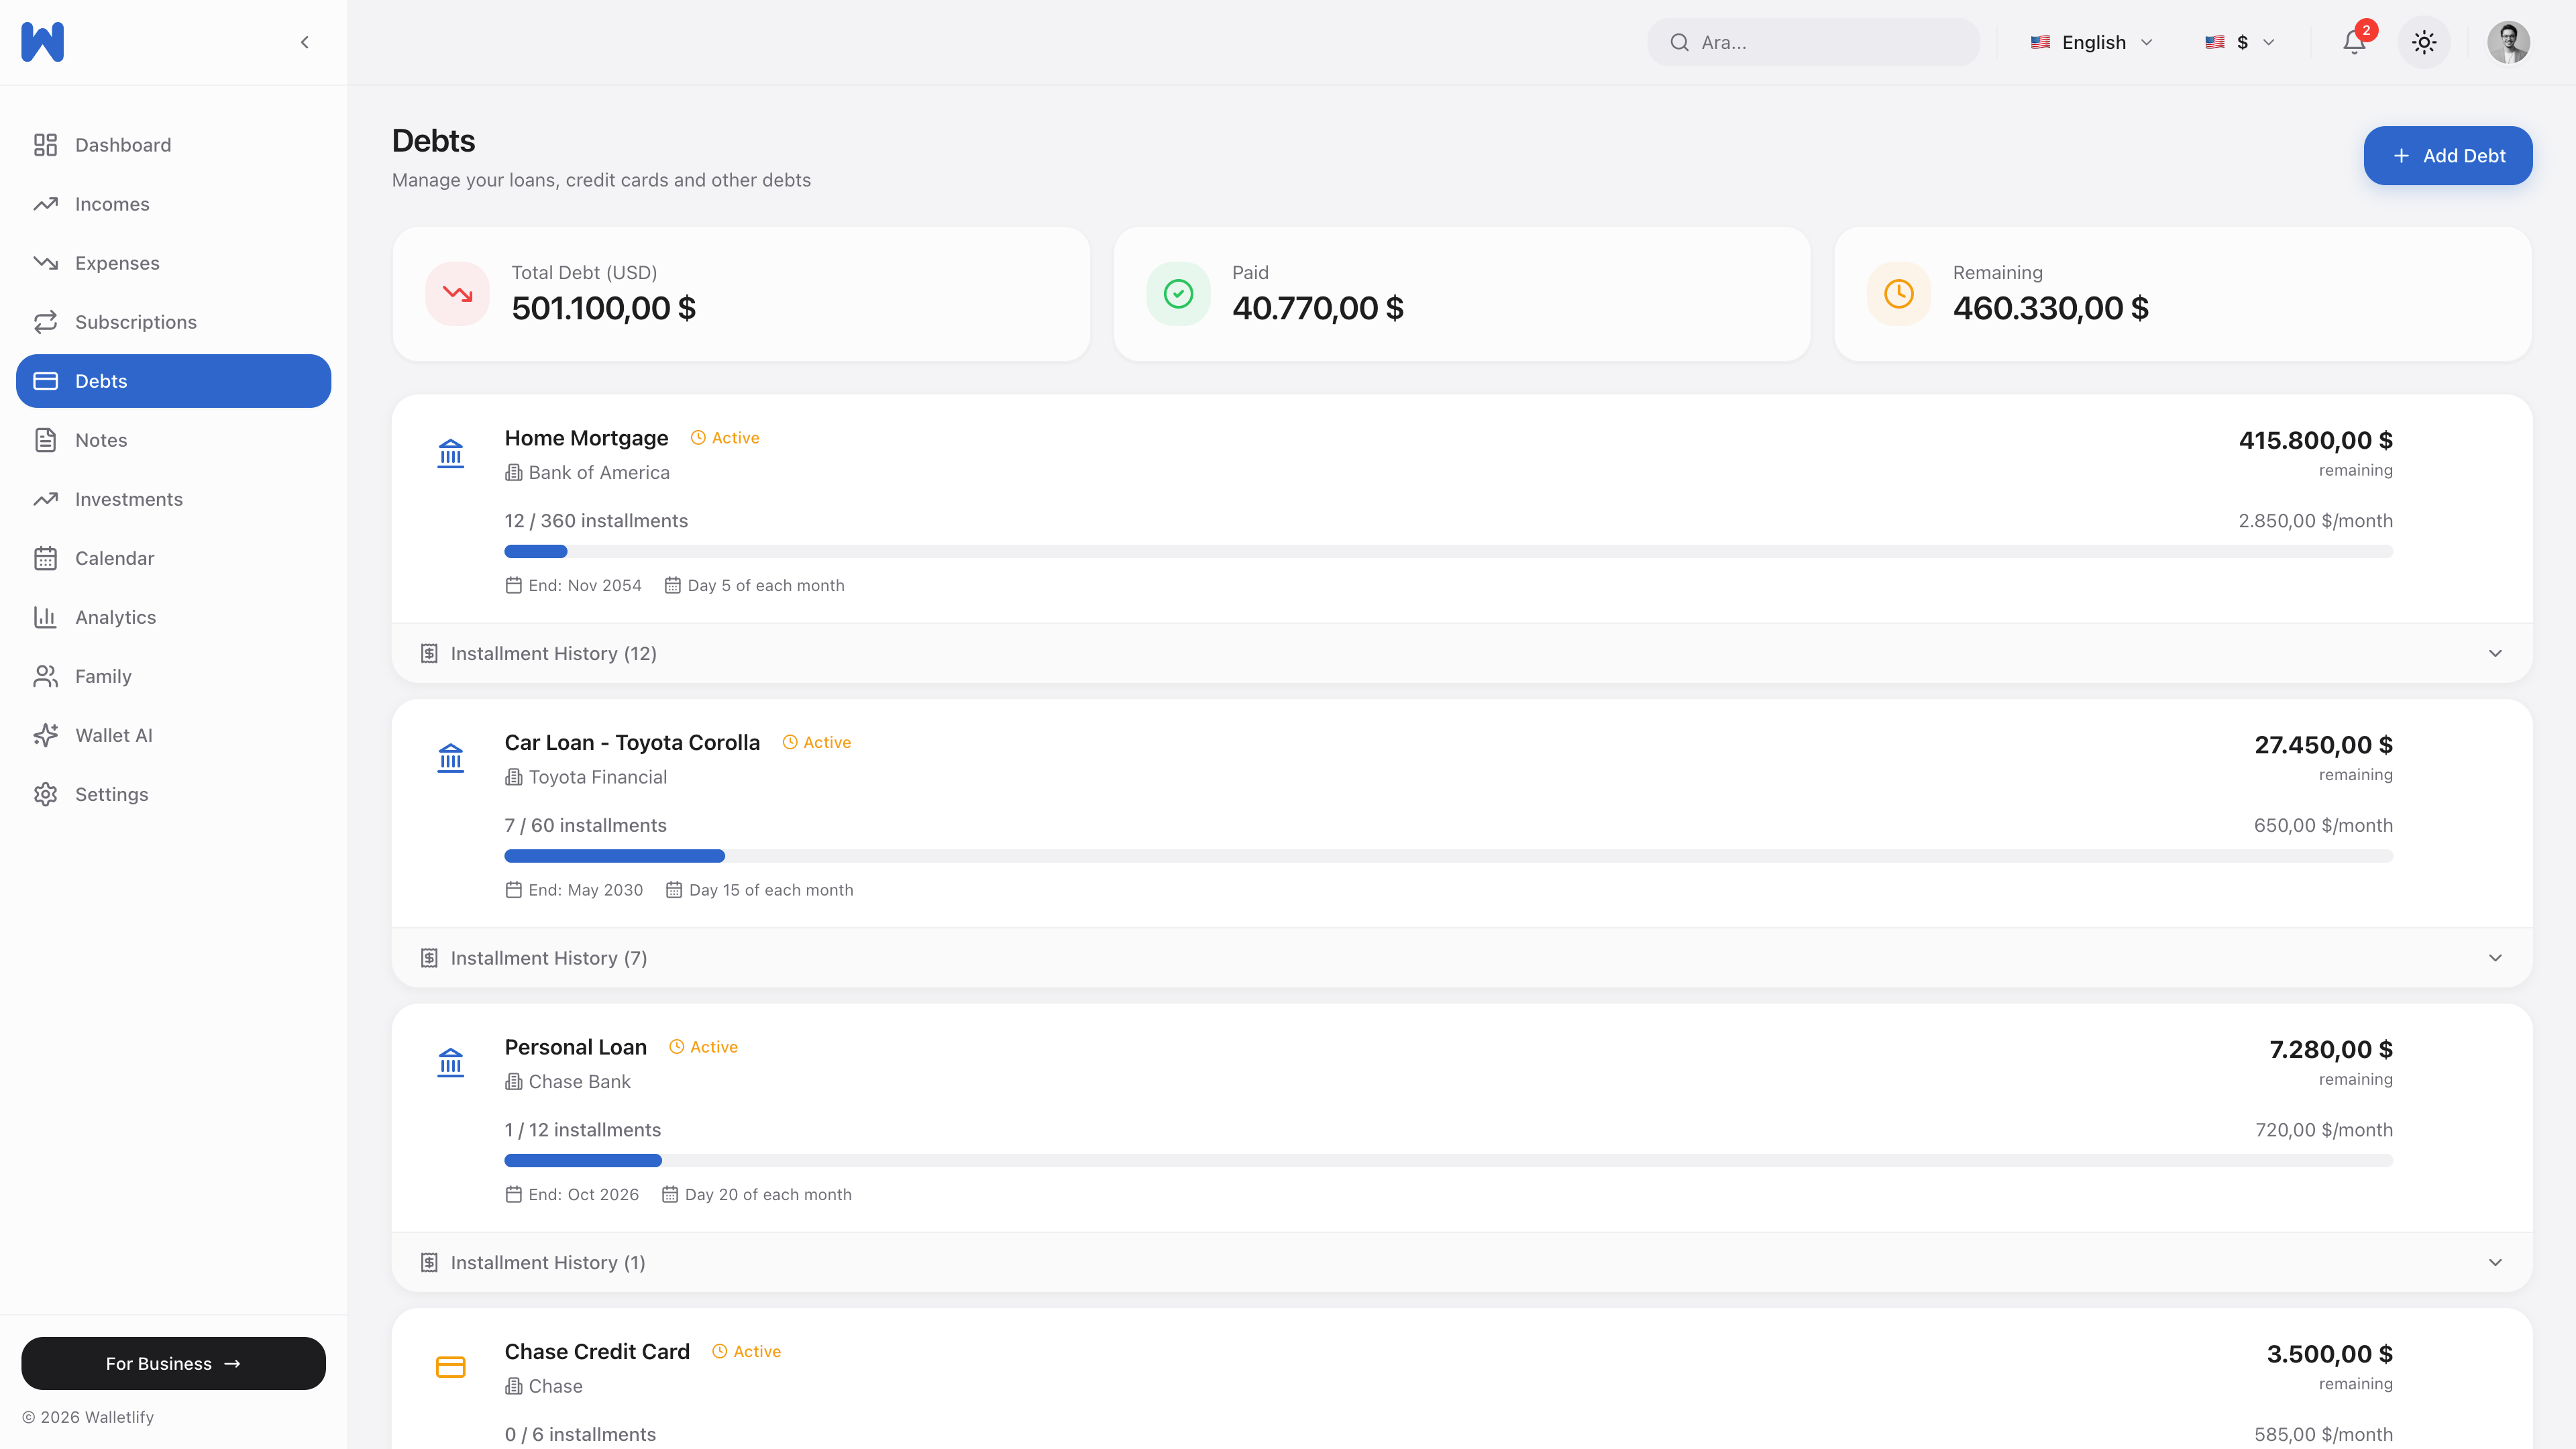2576x1449 pixels.
Task: Toggle light/dark theme sun icon
Action: coord(2424,43)
